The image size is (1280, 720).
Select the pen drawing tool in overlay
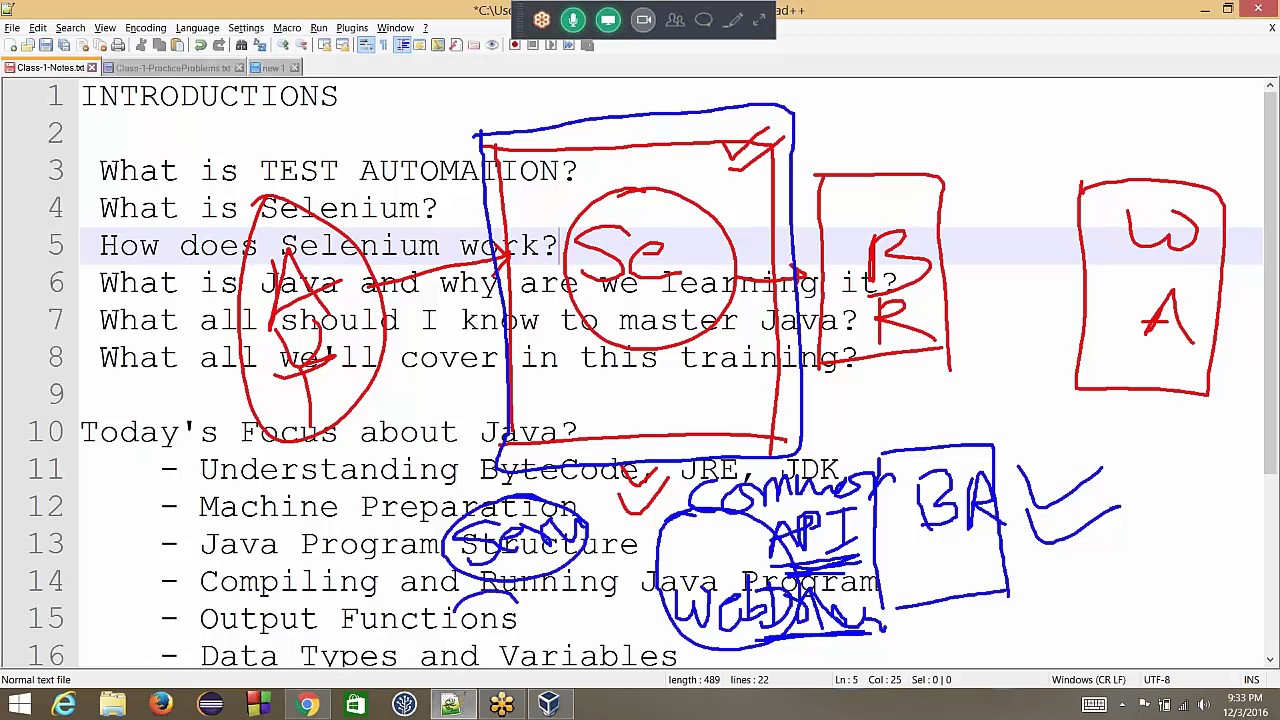pos(733,19)
